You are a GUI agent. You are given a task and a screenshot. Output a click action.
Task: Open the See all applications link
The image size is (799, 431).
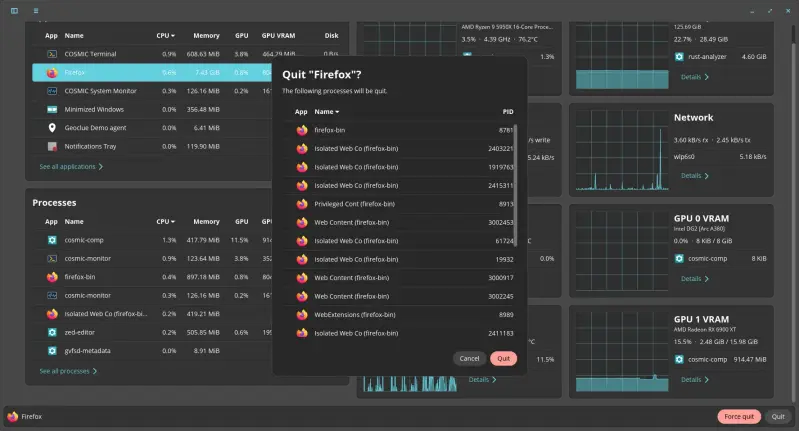71,167
